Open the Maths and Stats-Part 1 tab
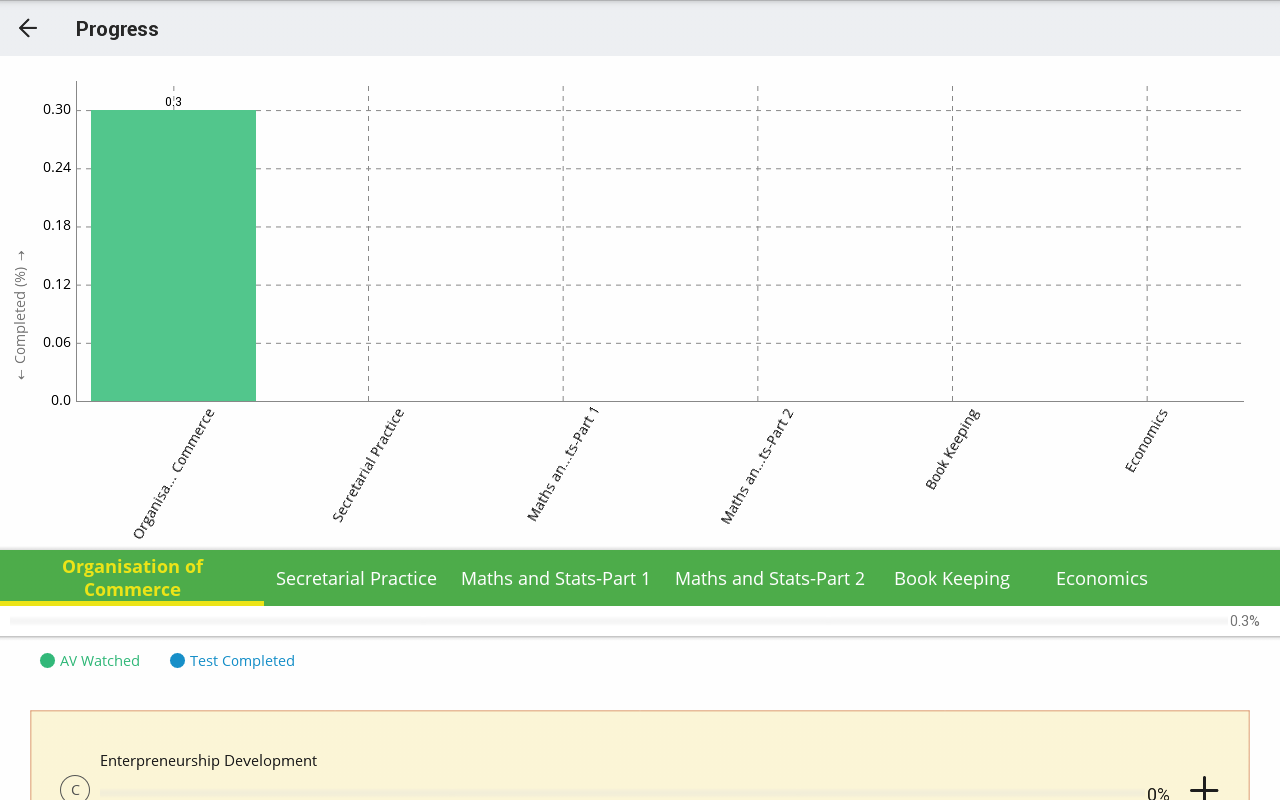 (x=555, y=578)
